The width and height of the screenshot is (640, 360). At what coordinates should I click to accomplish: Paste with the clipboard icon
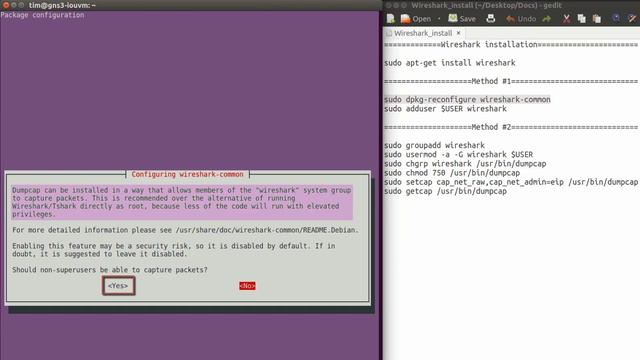597,19
